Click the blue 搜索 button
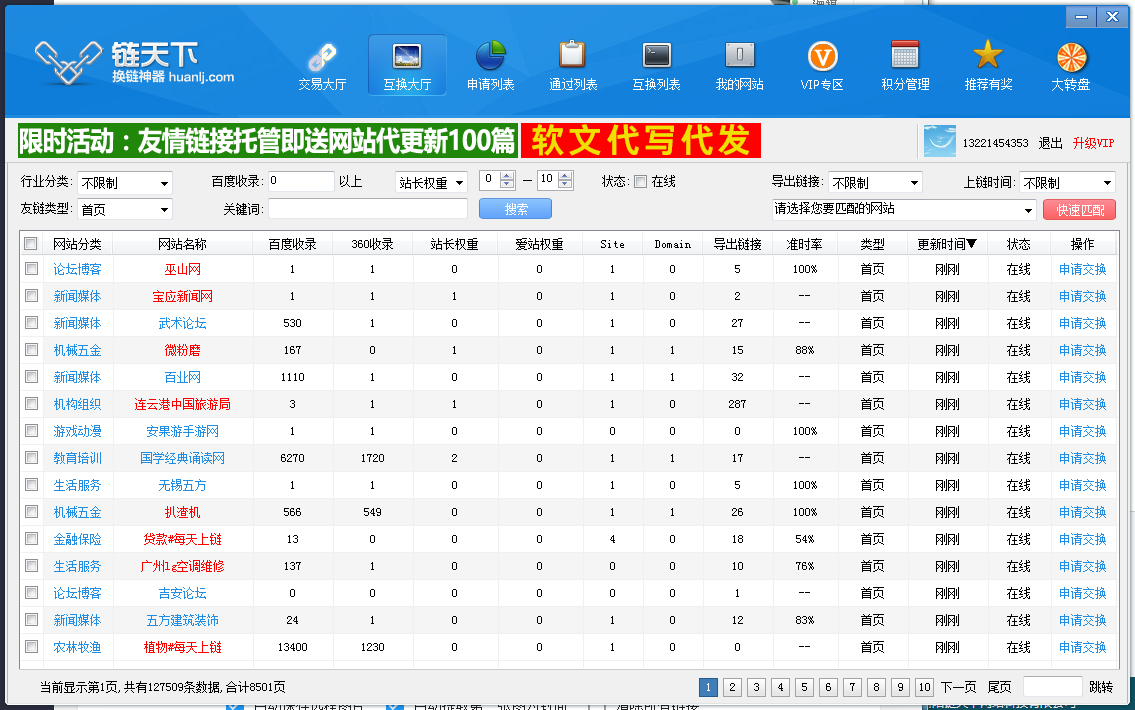The width and height of the screenshot is (1135, 710). click(x=515, y=209)
